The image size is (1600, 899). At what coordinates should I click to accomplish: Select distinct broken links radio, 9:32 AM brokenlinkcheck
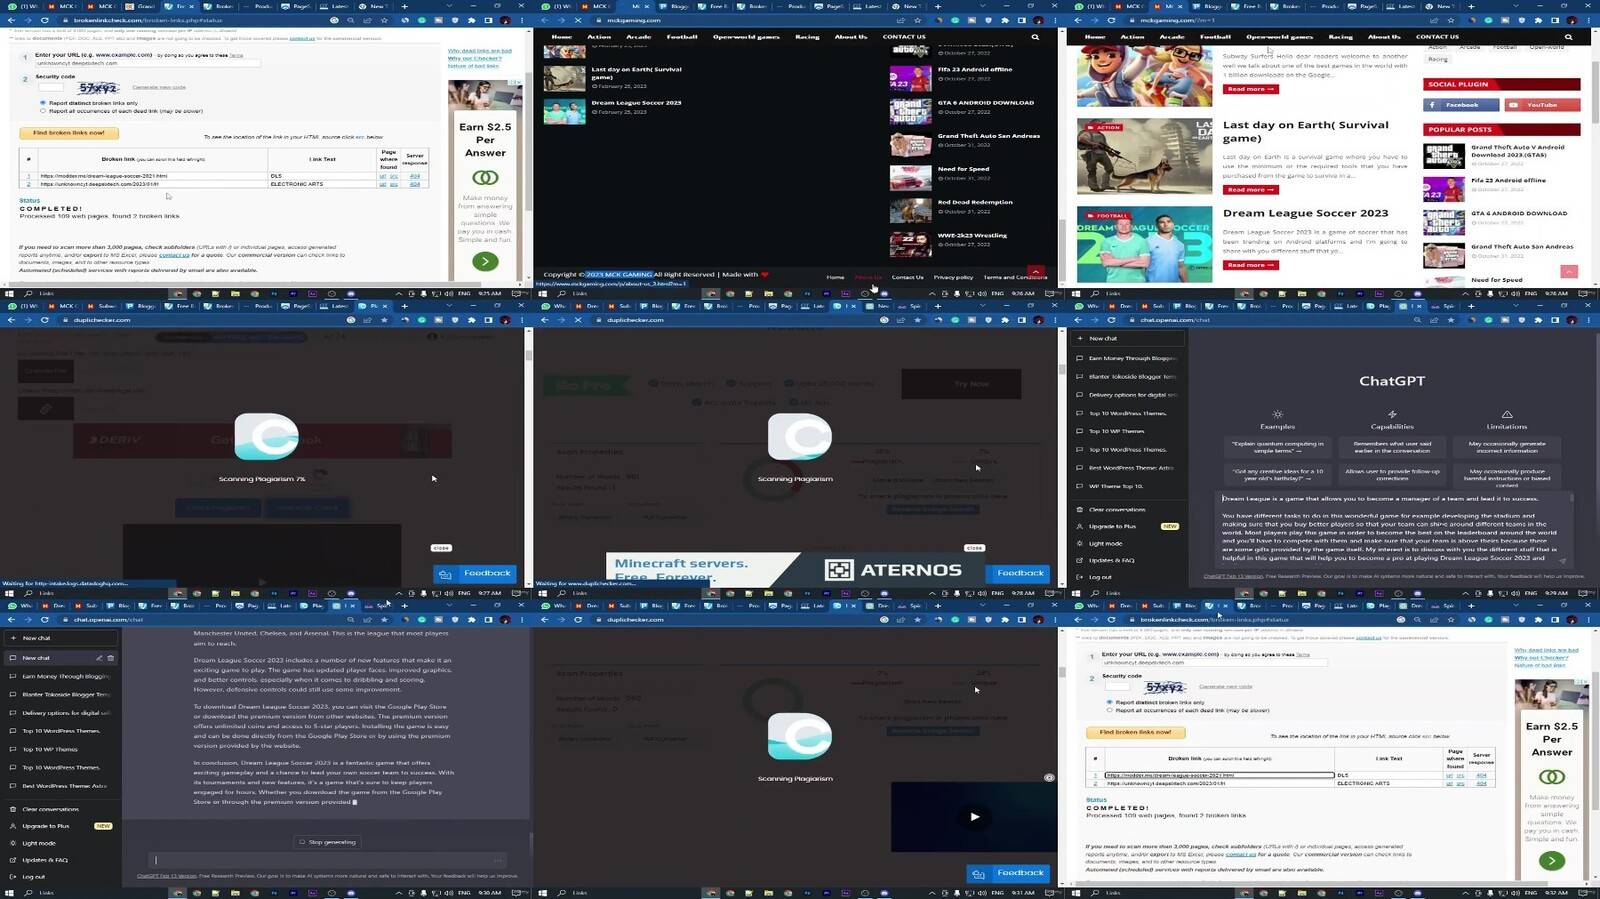pos(1110,703)
